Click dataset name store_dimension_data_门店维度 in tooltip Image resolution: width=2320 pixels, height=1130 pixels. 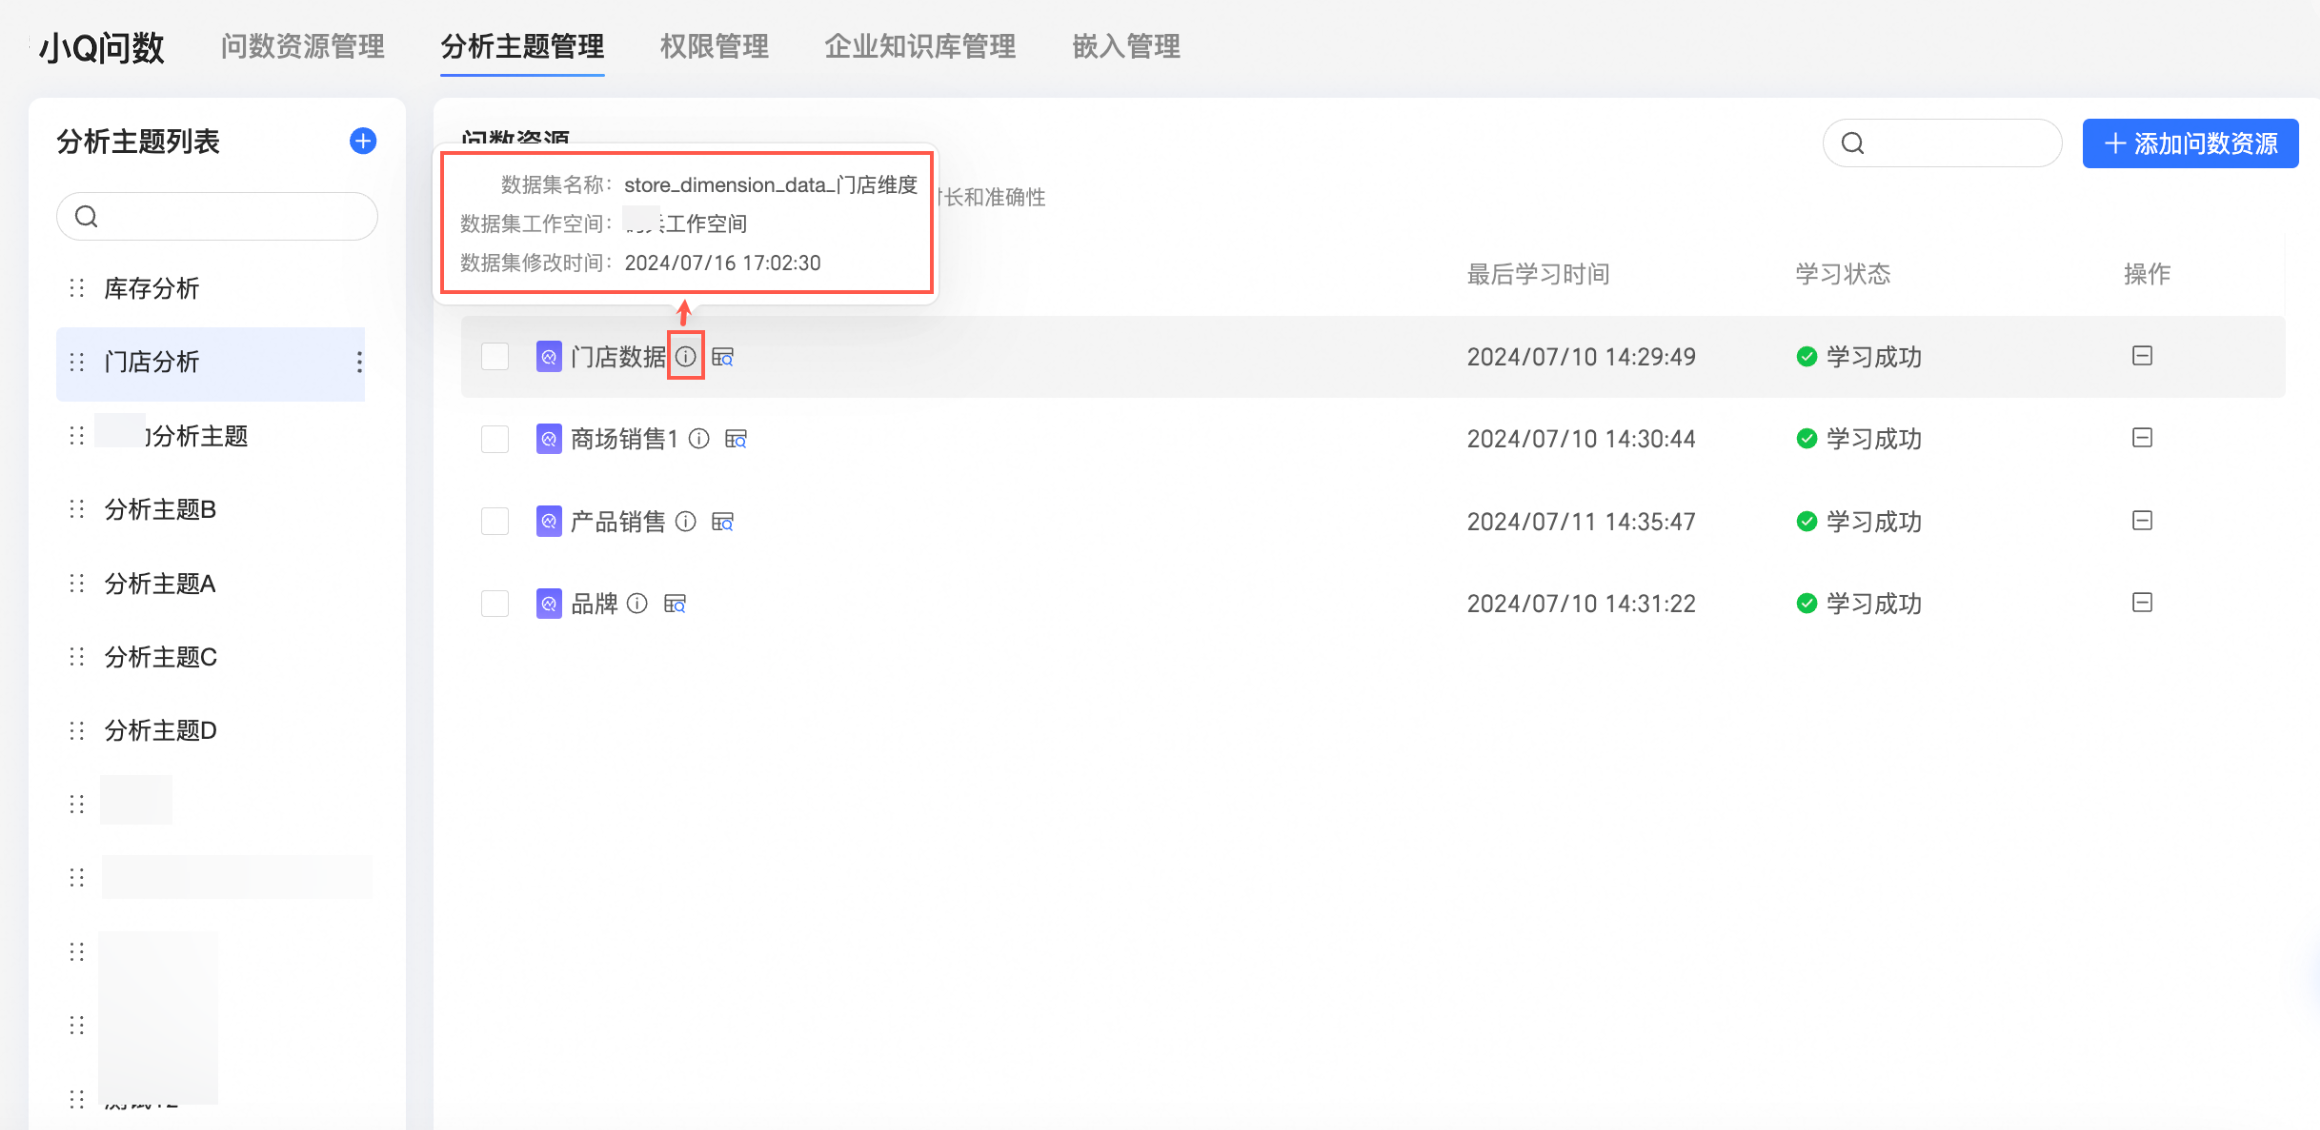click(x=771, y=185)
